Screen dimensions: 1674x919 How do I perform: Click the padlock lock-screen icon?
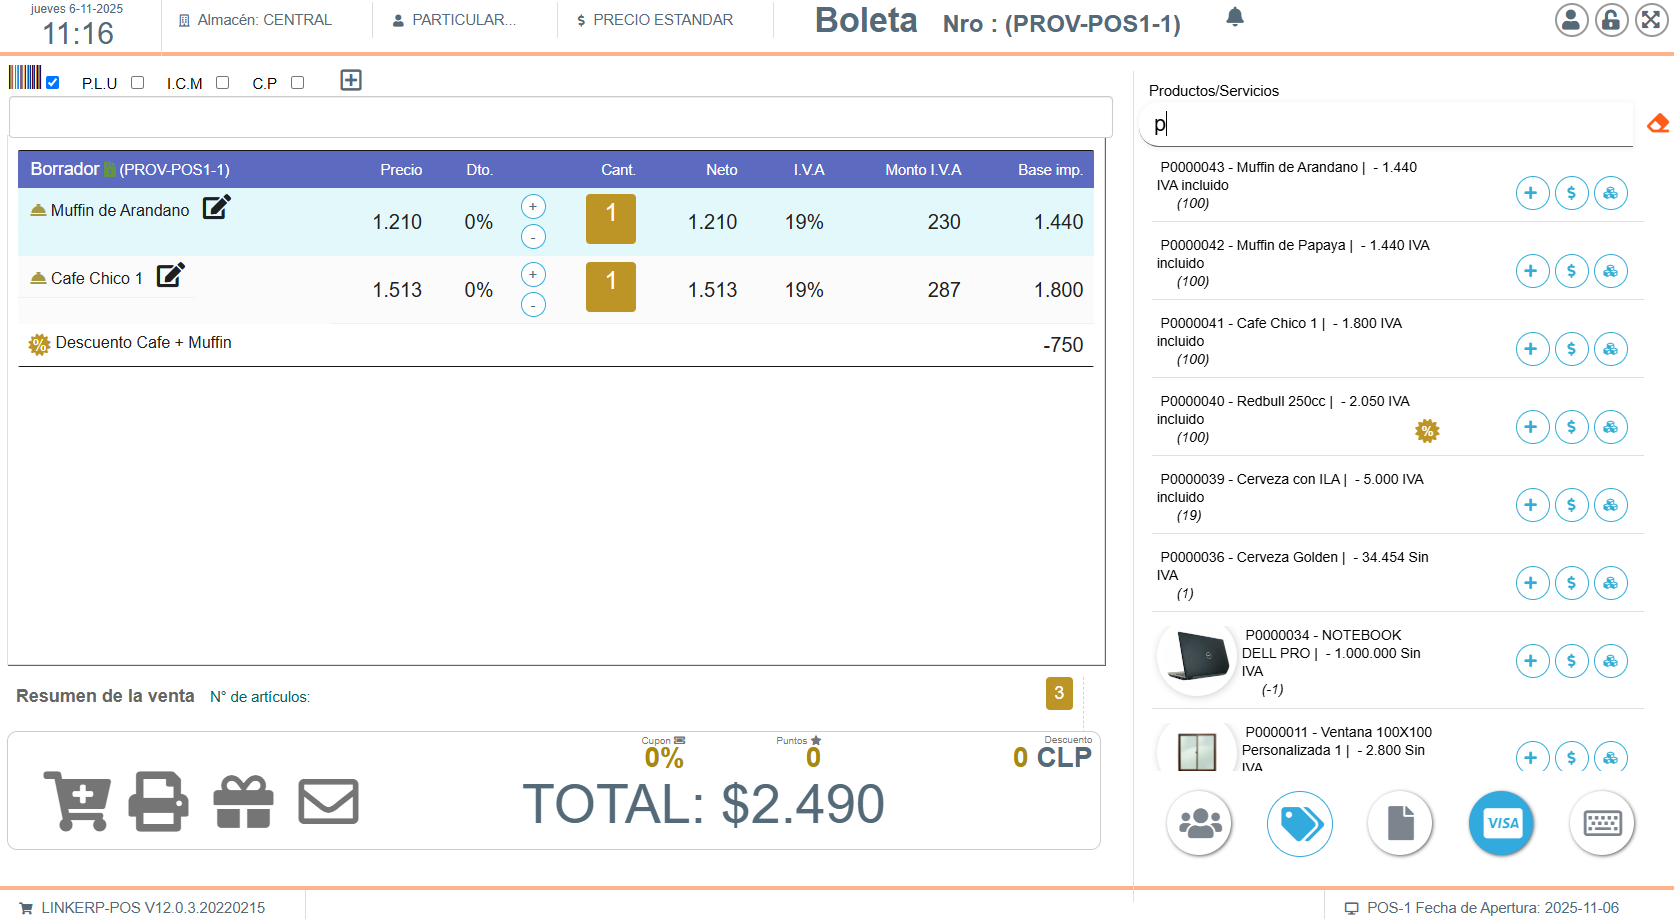click(x=1611, y=20)
